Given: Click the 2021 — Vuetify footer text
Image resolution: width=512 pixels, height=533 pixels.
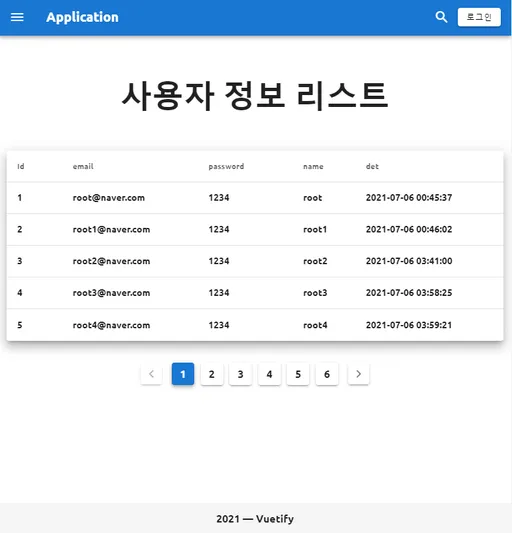Looking at the screenshot, I should point(255,519).
